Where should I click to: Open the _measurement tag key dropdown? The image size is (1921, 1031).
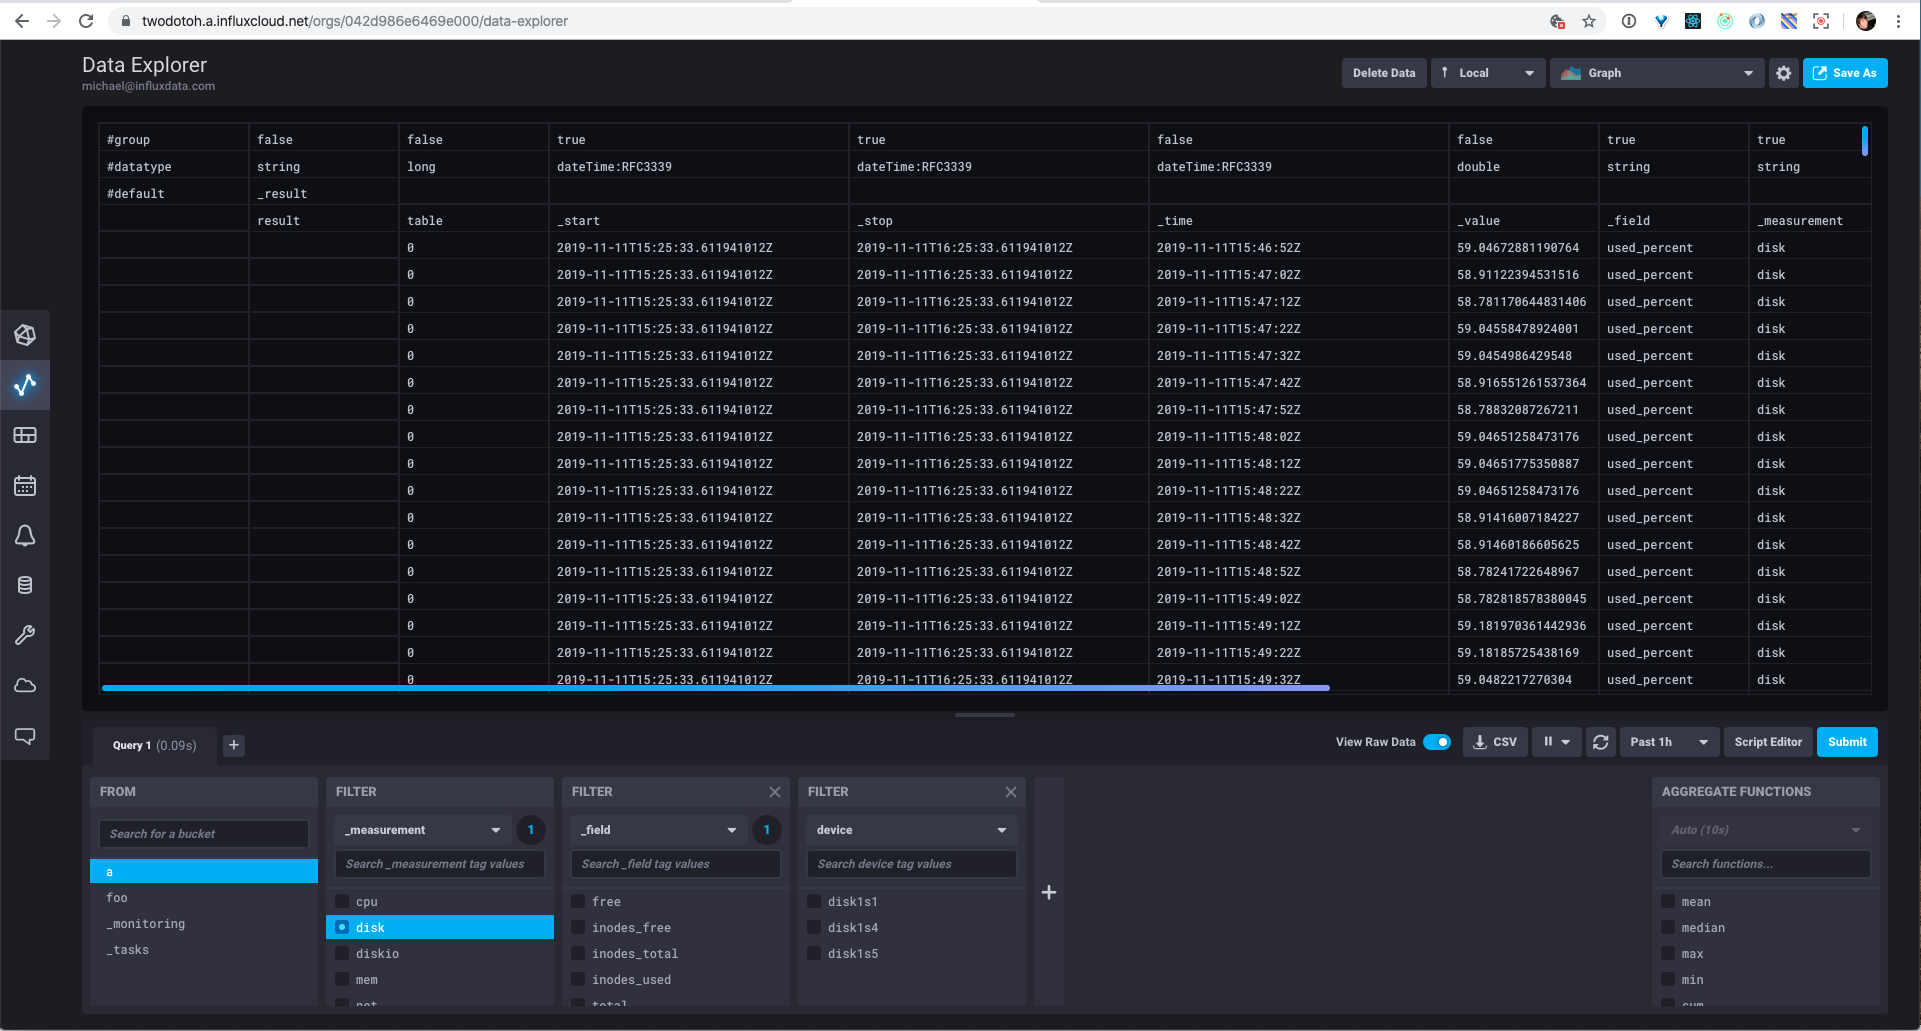pyautogui.click(x=422, y=830)
